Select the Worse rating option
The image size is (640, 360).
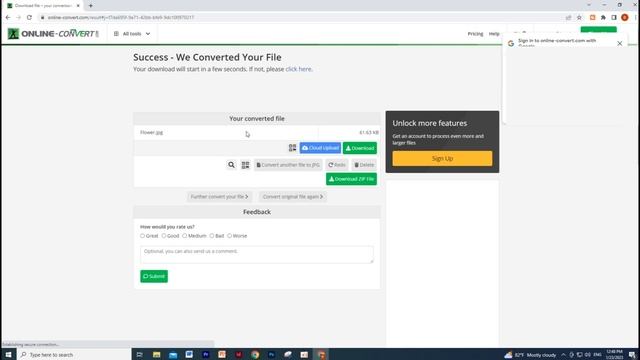(229, 236)
